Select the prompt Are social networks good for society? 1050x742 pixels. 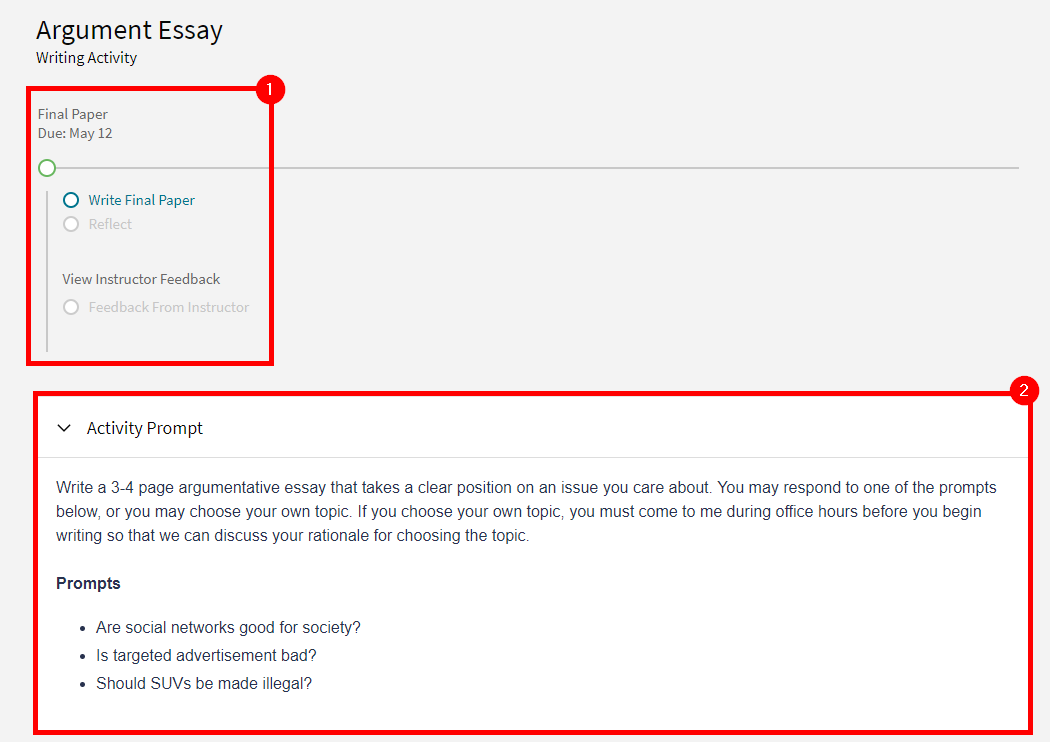[x=228, y=627]
